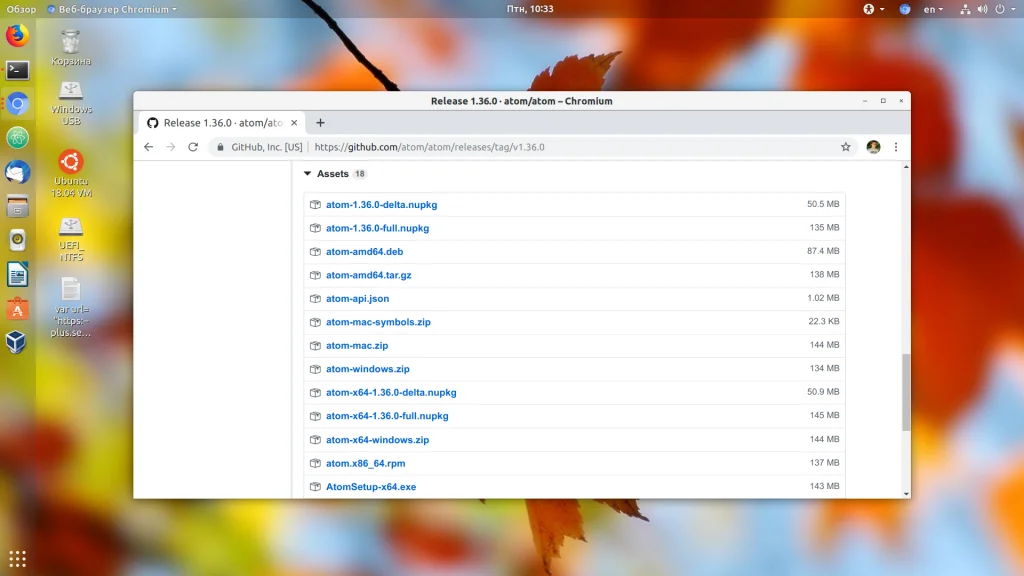Switch to Chromium in the dock

tap(18, 104)
